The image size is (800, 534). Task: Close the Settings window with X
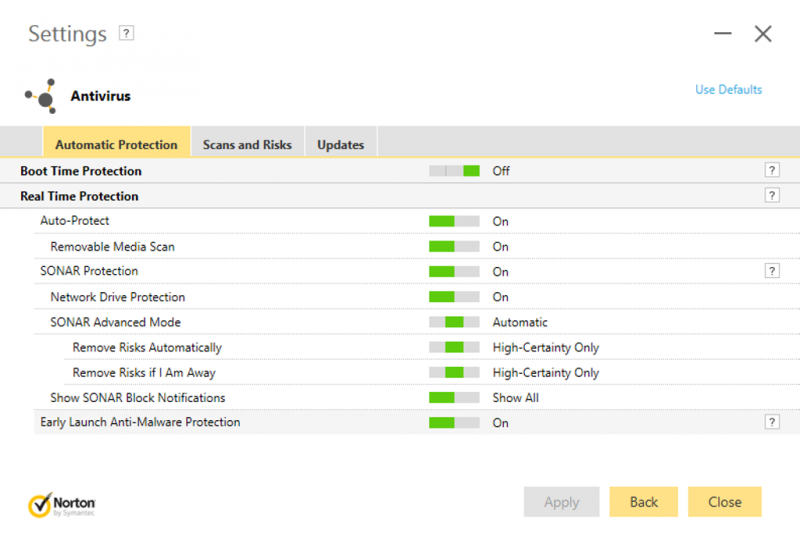[x=763, y=34]
